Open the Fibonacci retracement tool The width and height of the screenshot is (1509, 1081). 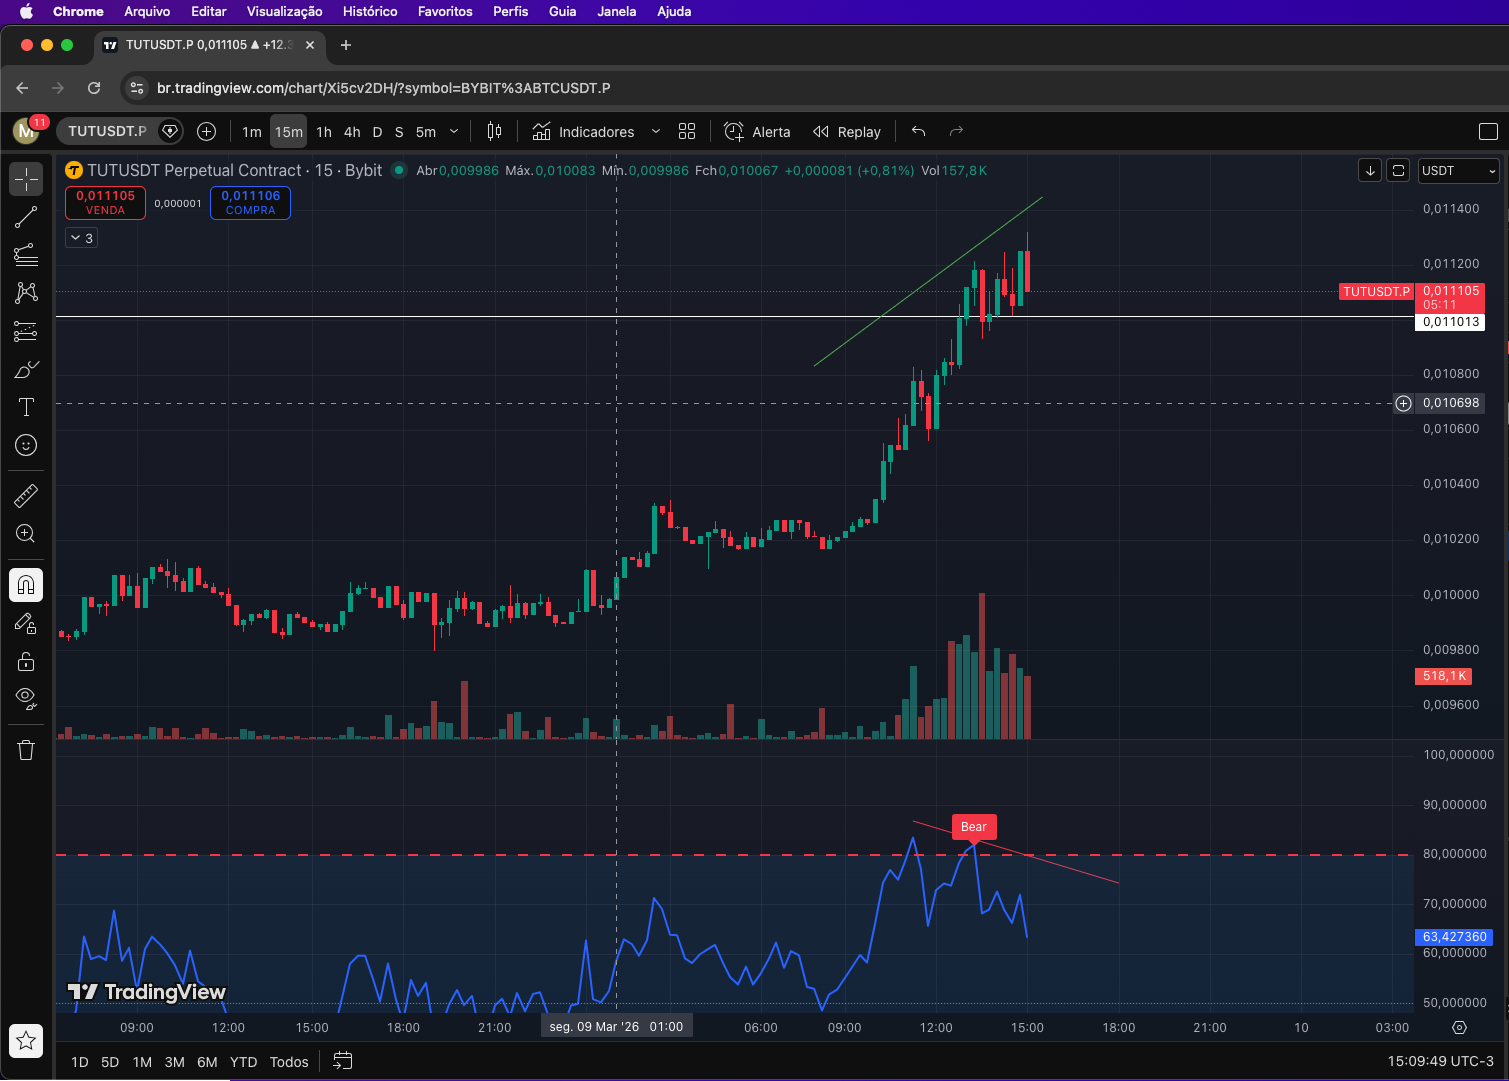pos(26,255)
